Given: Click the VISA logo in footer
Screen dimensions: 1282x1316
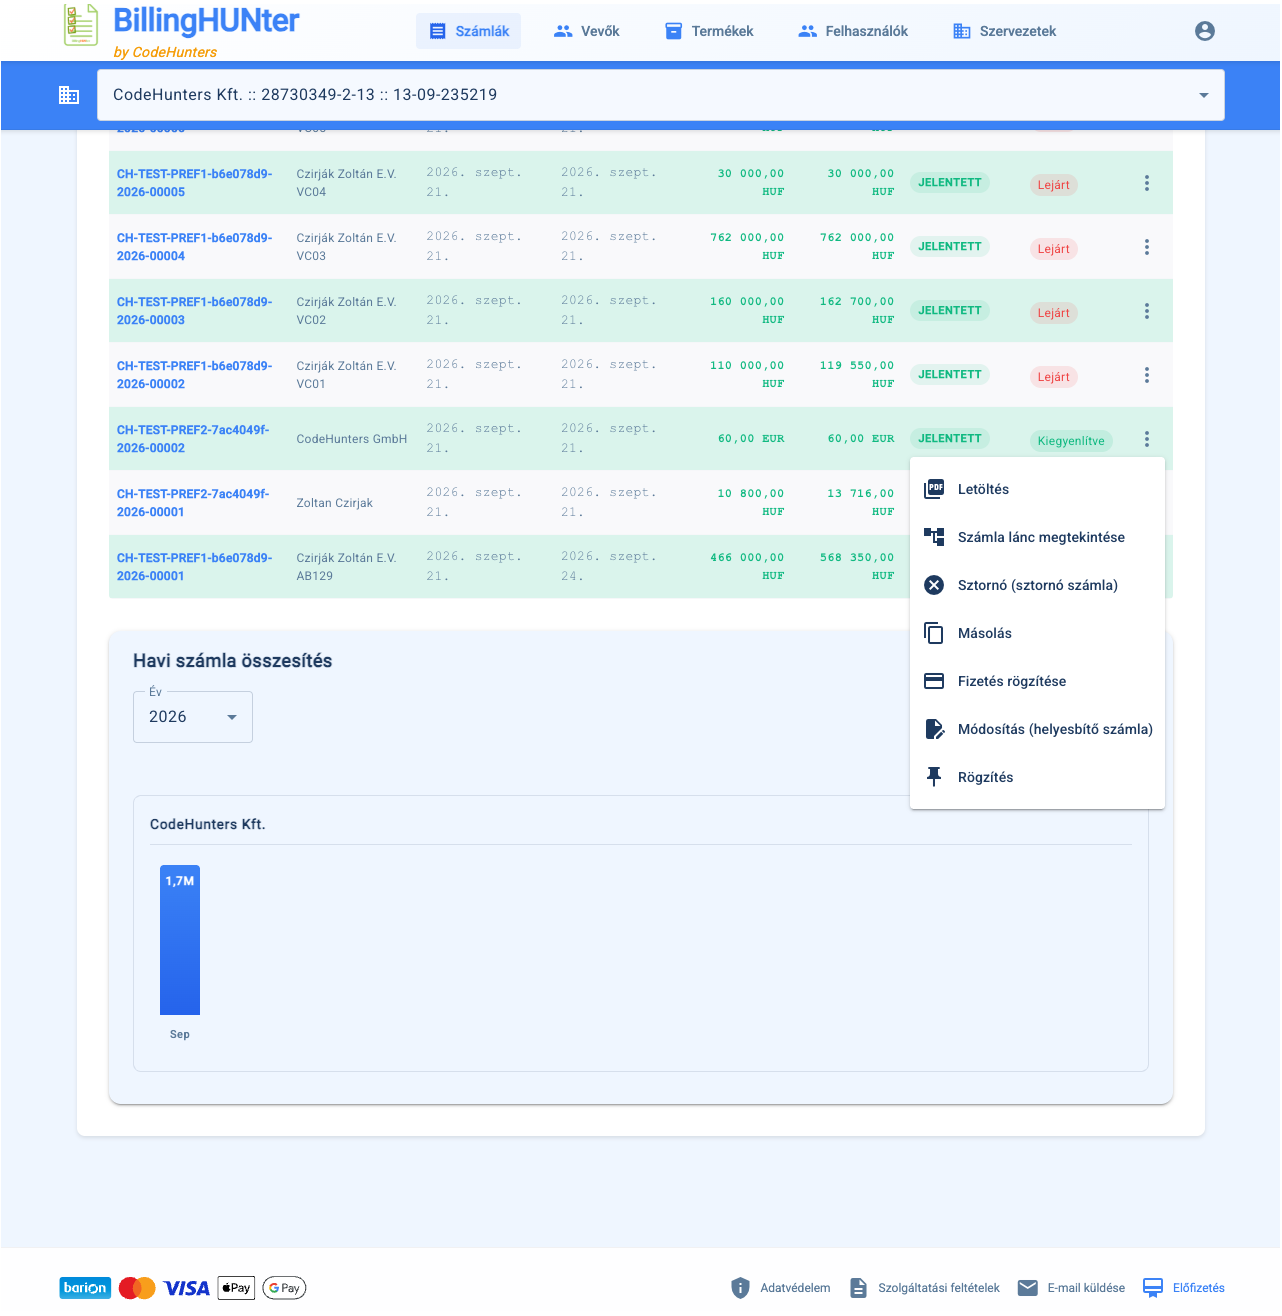Looking at the screenshot, I should click(x=187, y=1288).
